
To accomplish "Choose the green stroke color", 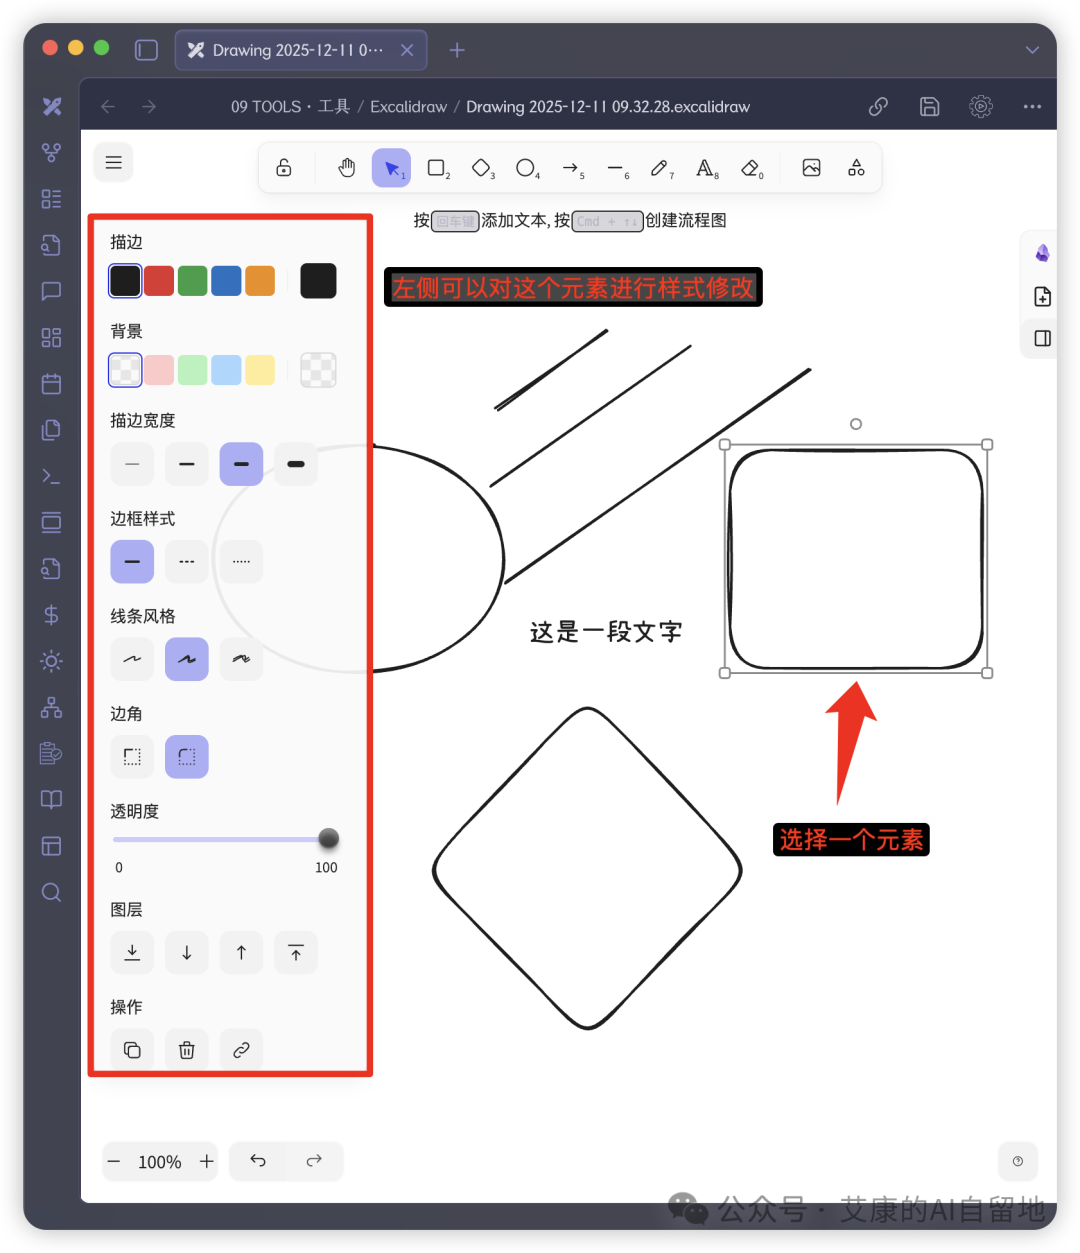I will point(193,281).
